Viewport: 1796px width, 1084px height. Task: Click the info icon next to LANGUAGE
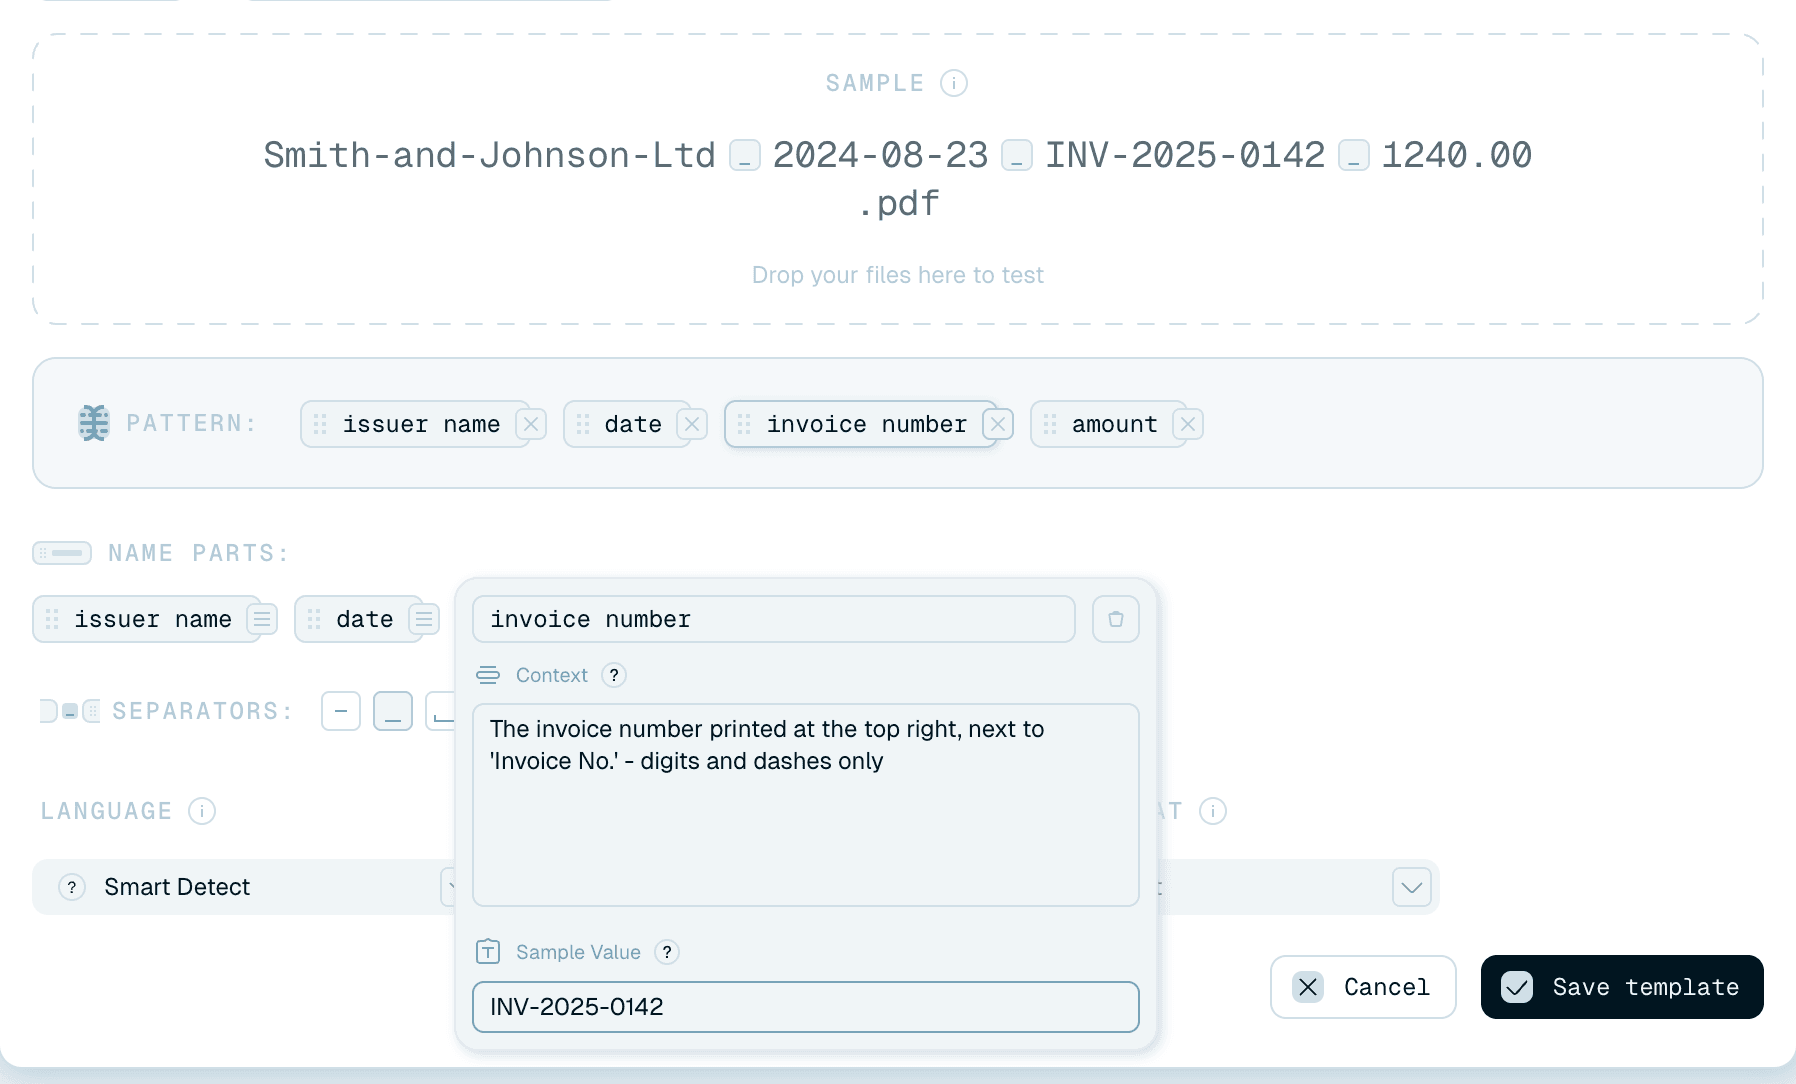coord(202,811)
